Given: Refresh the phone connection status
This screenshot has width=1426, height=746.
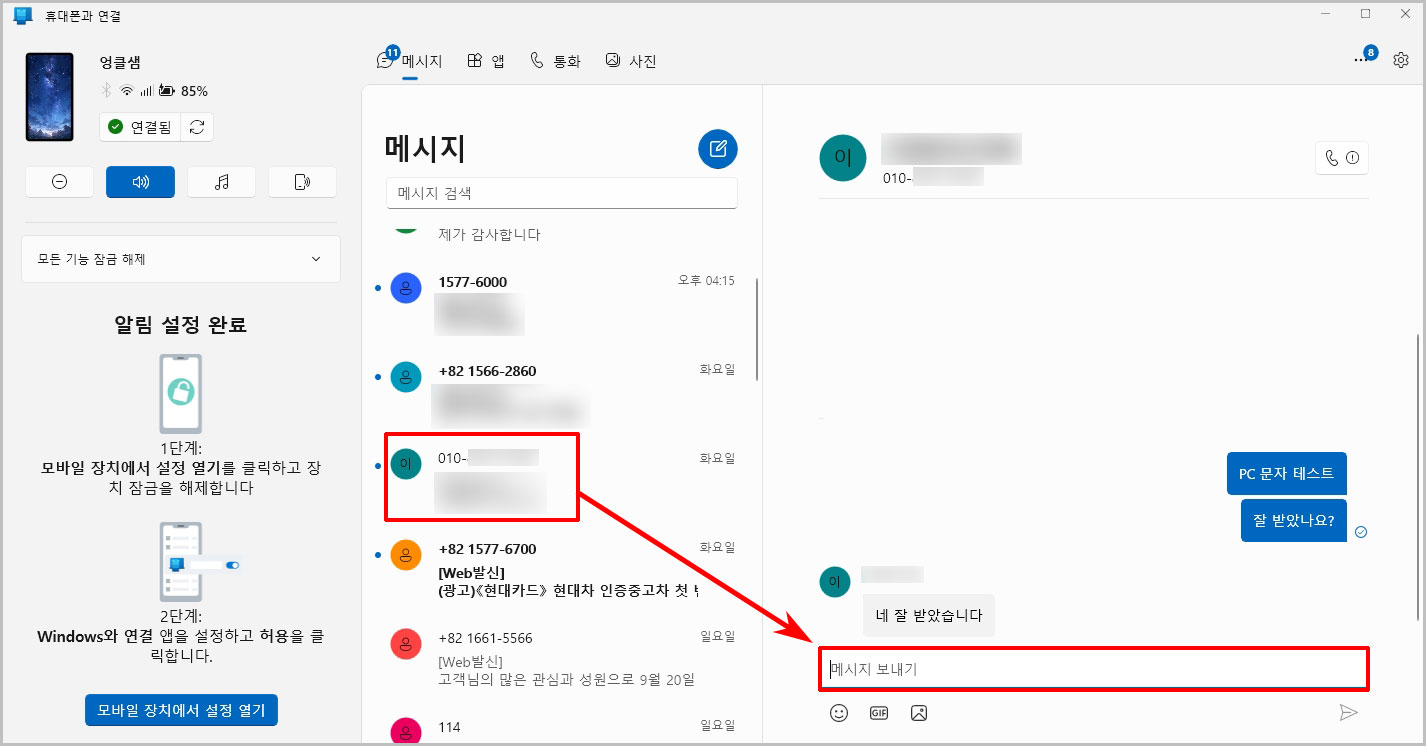Looking at the screenshot, I should (196, 127).
